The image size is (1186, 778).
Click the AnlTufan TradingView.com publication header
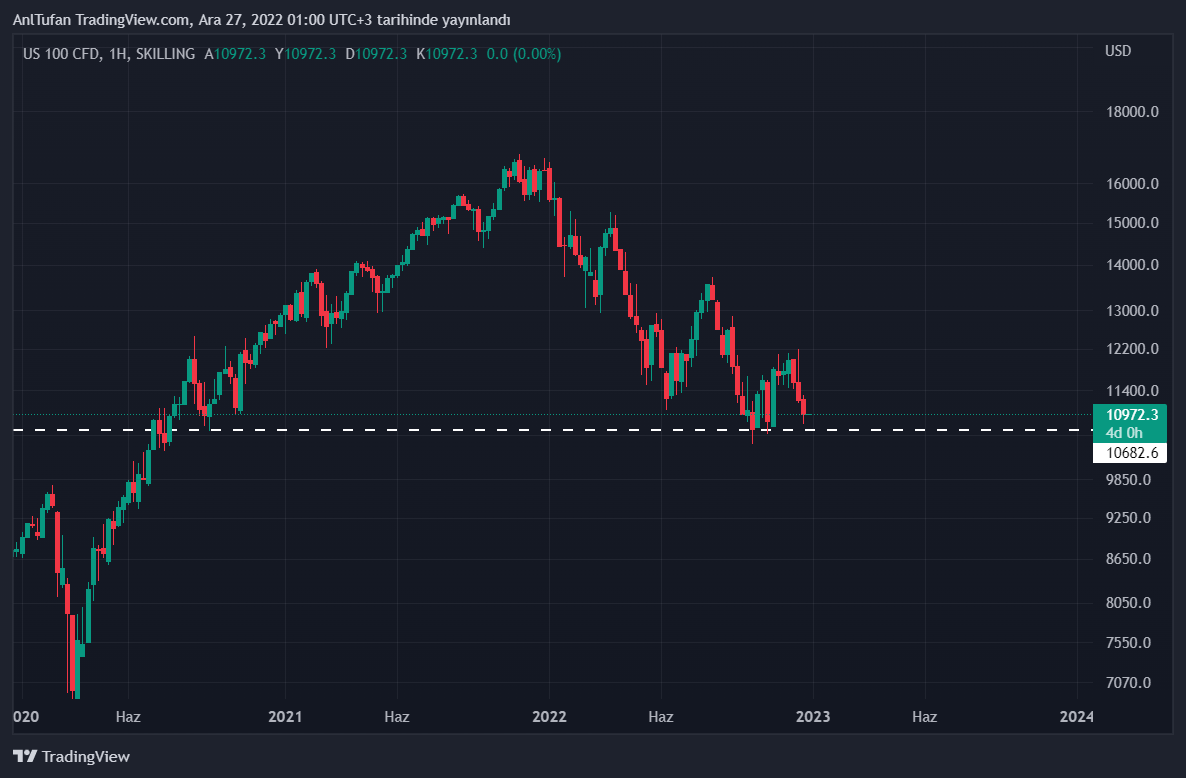(x=260, y=20)
